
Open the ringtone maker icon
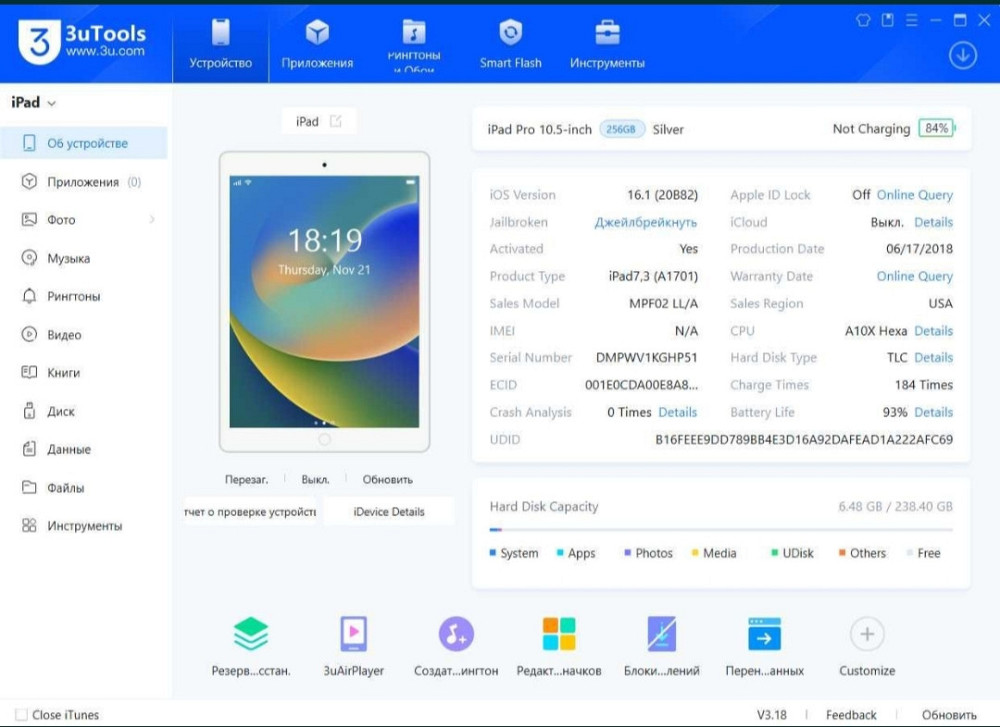[x=456, y=633]
